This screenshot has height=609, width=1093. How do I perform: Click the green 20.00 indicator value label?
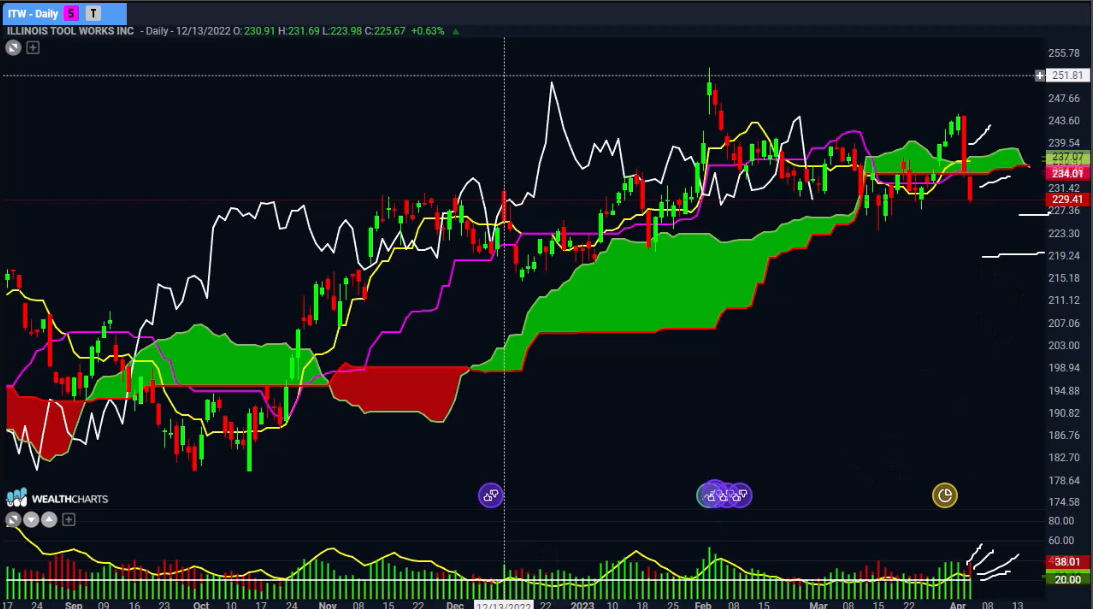click(x=1068, y=579)
